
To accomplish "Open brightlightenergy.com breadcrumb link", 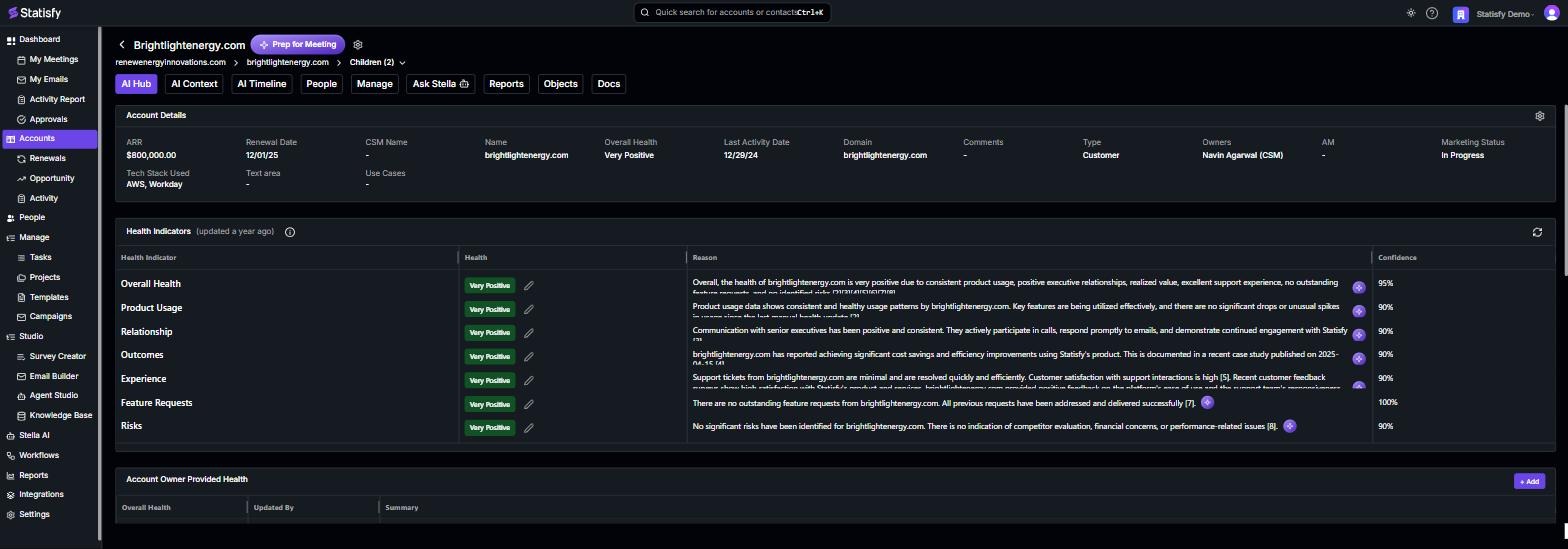I will 288,63.
